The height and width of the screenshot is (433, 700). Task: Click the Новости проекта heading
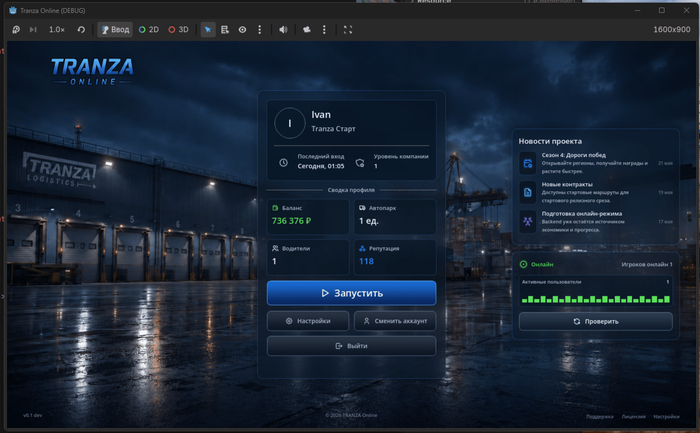(x=550, y=141)
